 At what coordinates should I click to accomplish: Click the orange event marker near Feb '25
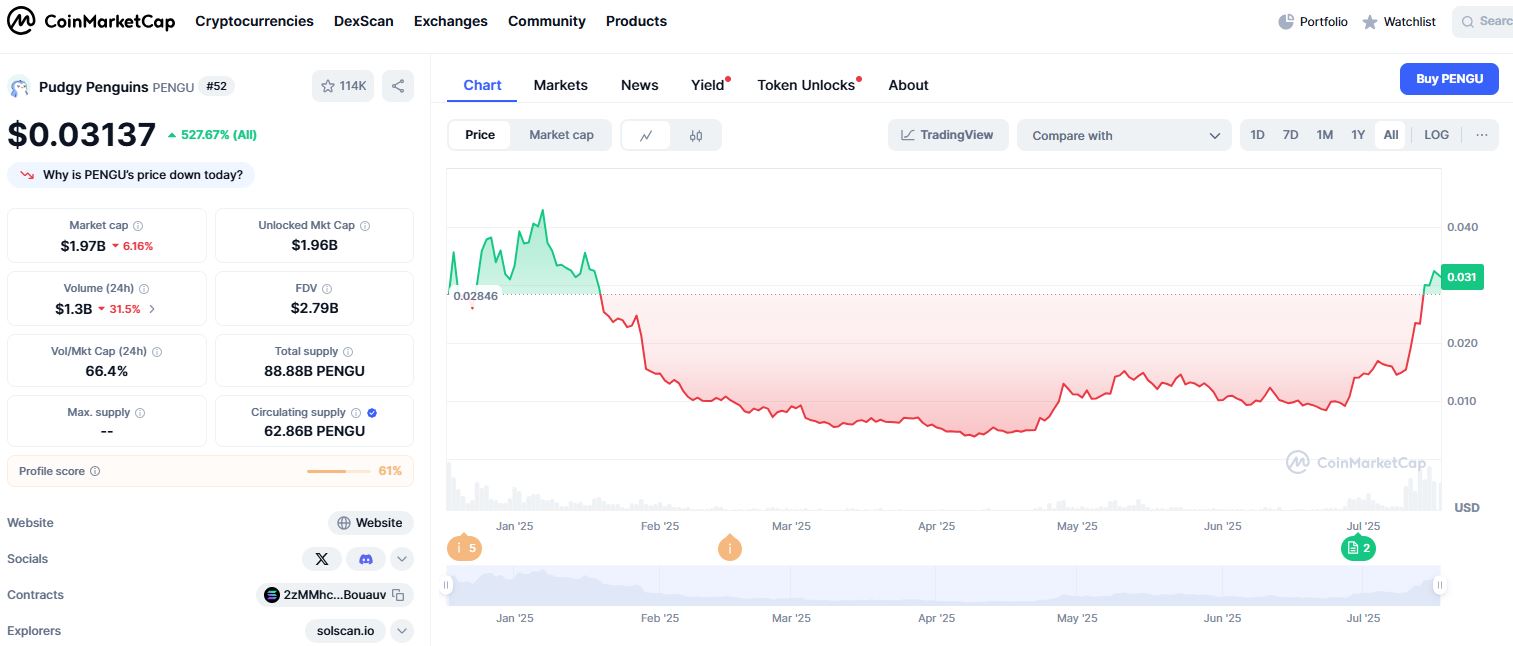click(x=730, y=548)
